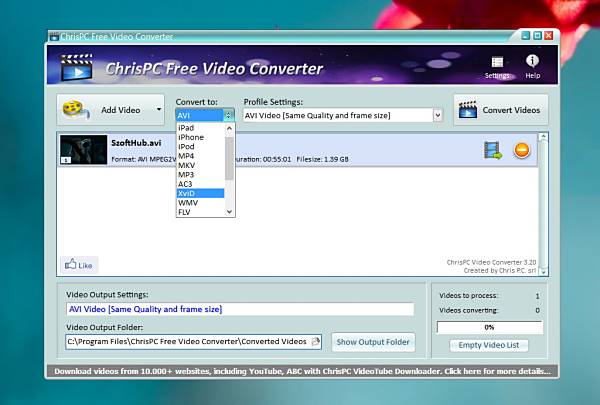
Task: Open the VideoTube Downloader banner link
Action: coord(302,371)
